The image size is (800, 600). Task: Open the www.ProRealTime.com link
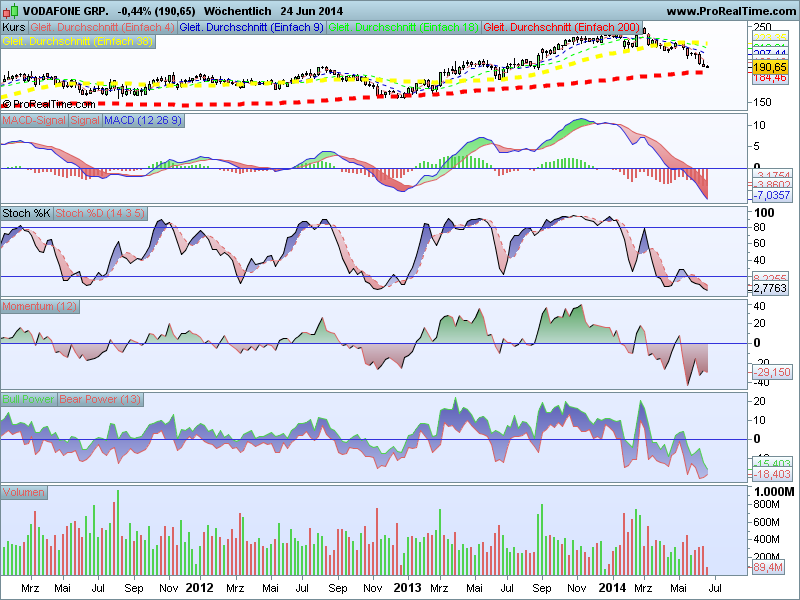pyautogui.click(x=732, y=11)
